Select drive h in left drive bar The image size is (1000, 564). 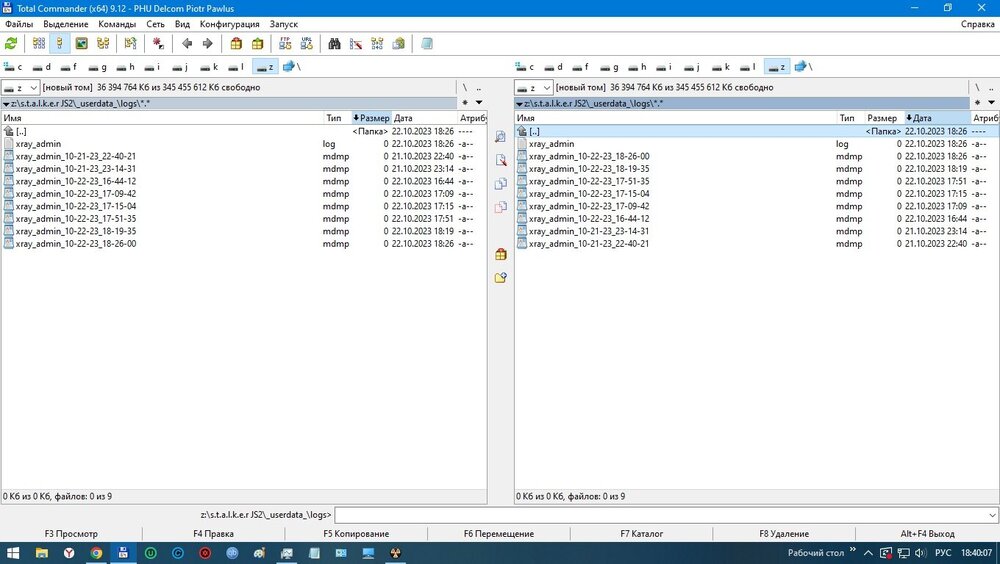124,67
